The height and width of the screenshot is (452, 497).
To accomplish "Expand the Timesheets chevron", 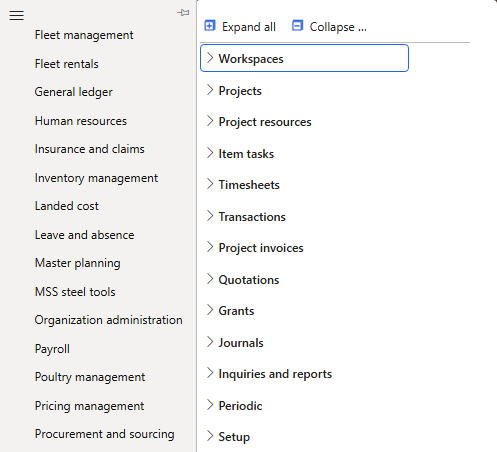I will (210, 184).
